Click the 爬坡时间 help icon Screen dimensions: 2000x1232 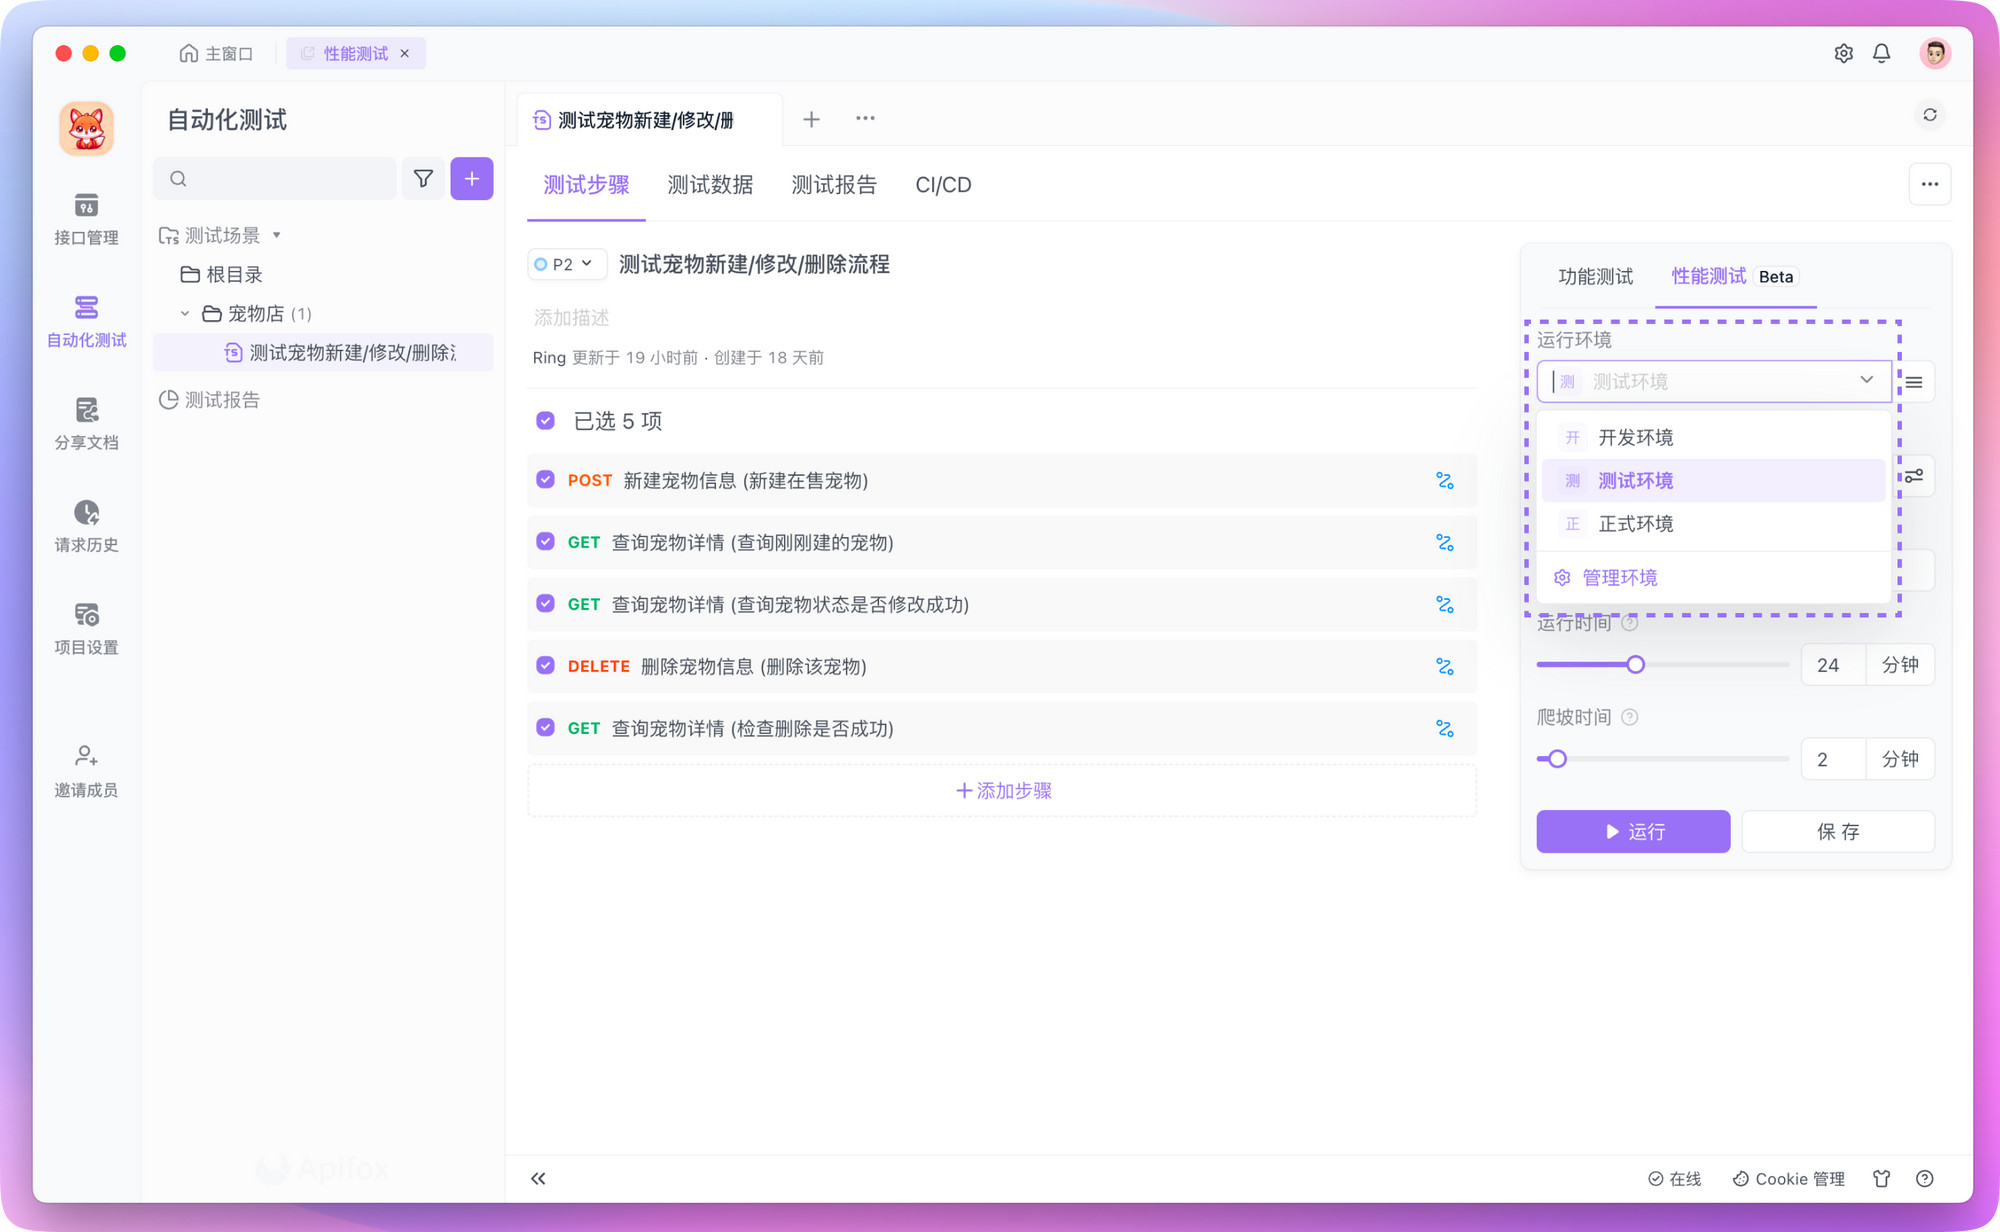click(x=1629, y=717)
